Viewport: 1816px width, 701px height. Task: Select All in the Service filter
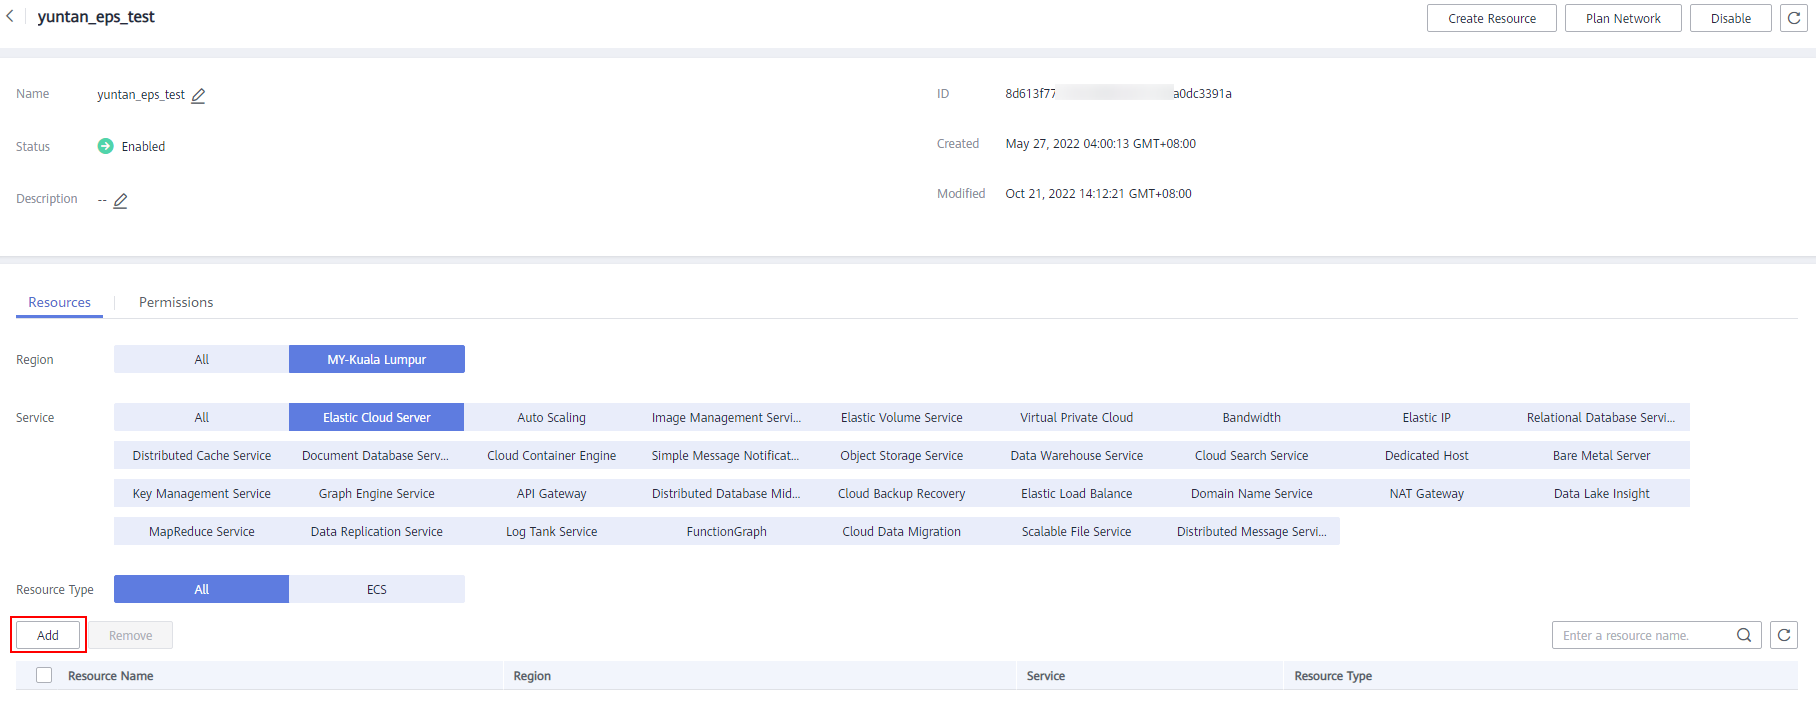tap(201, 417)
